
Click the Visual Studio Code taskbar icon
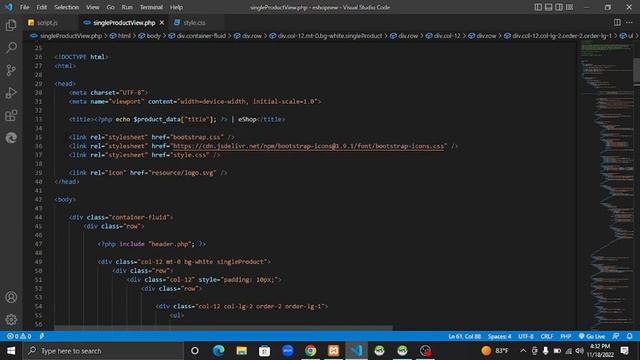point(356,351)
